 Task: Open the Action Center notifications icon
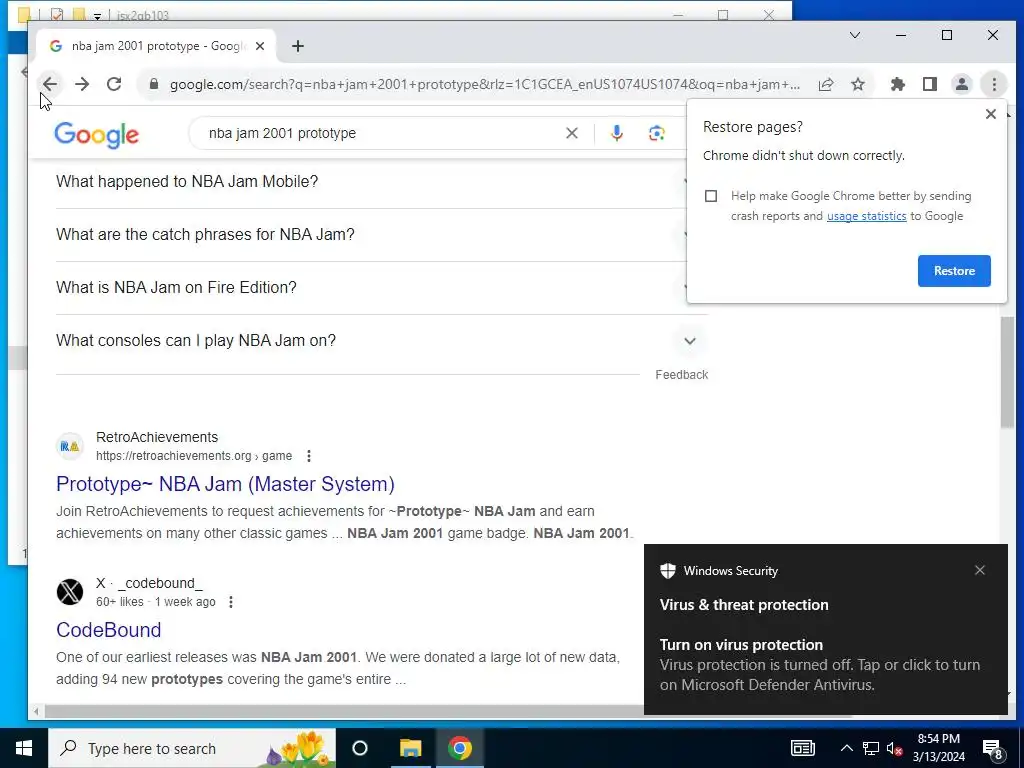pos(993,749)
